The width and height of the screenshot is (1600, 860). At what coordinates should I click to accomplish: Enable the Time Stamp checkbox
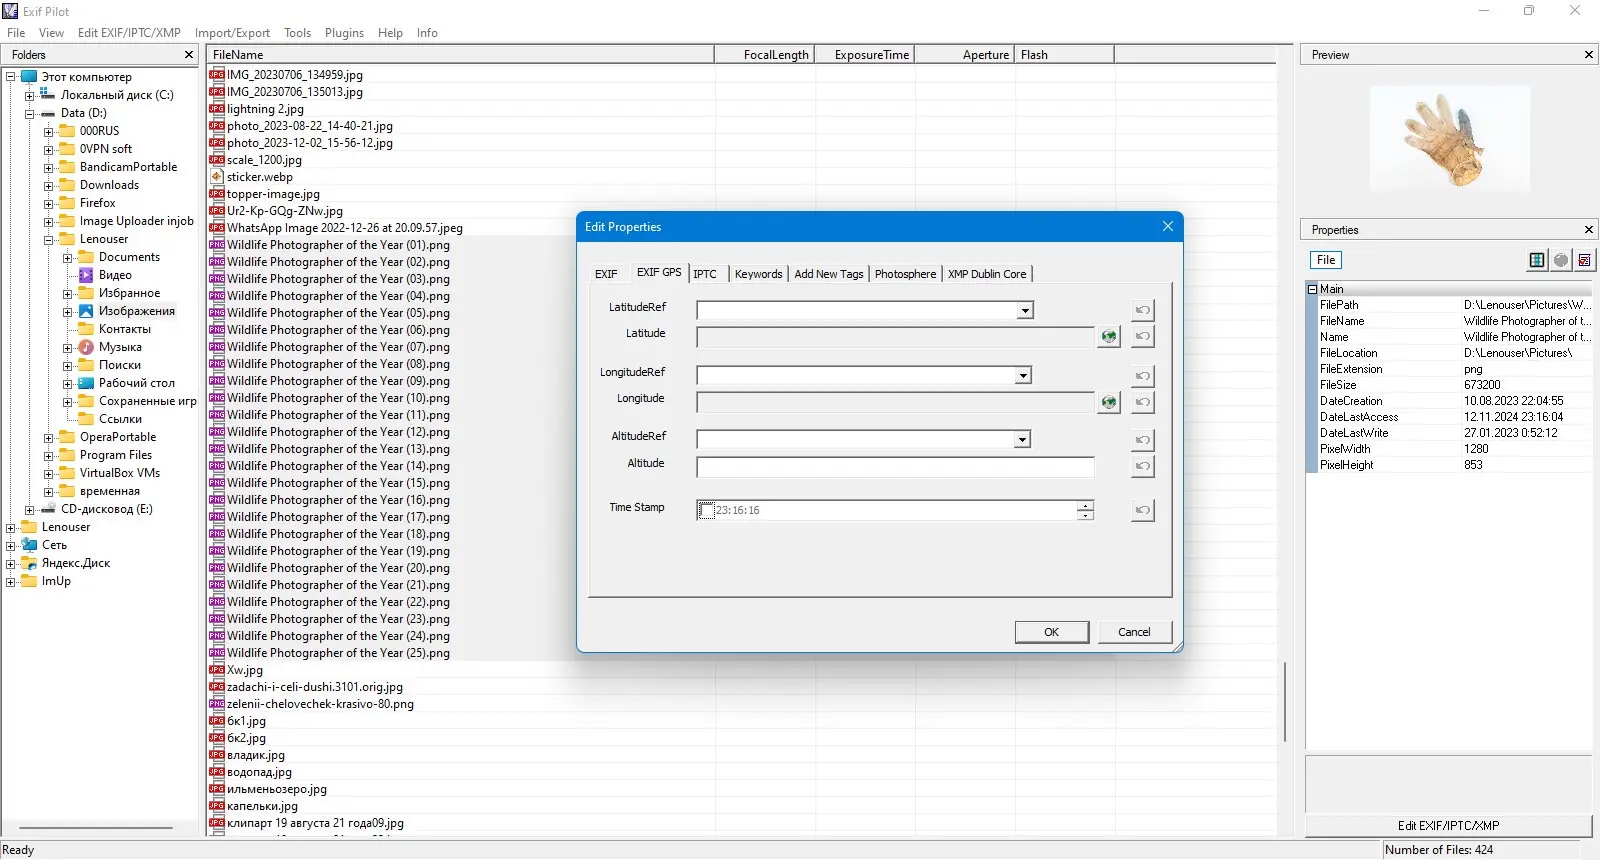tap(706, 510)
